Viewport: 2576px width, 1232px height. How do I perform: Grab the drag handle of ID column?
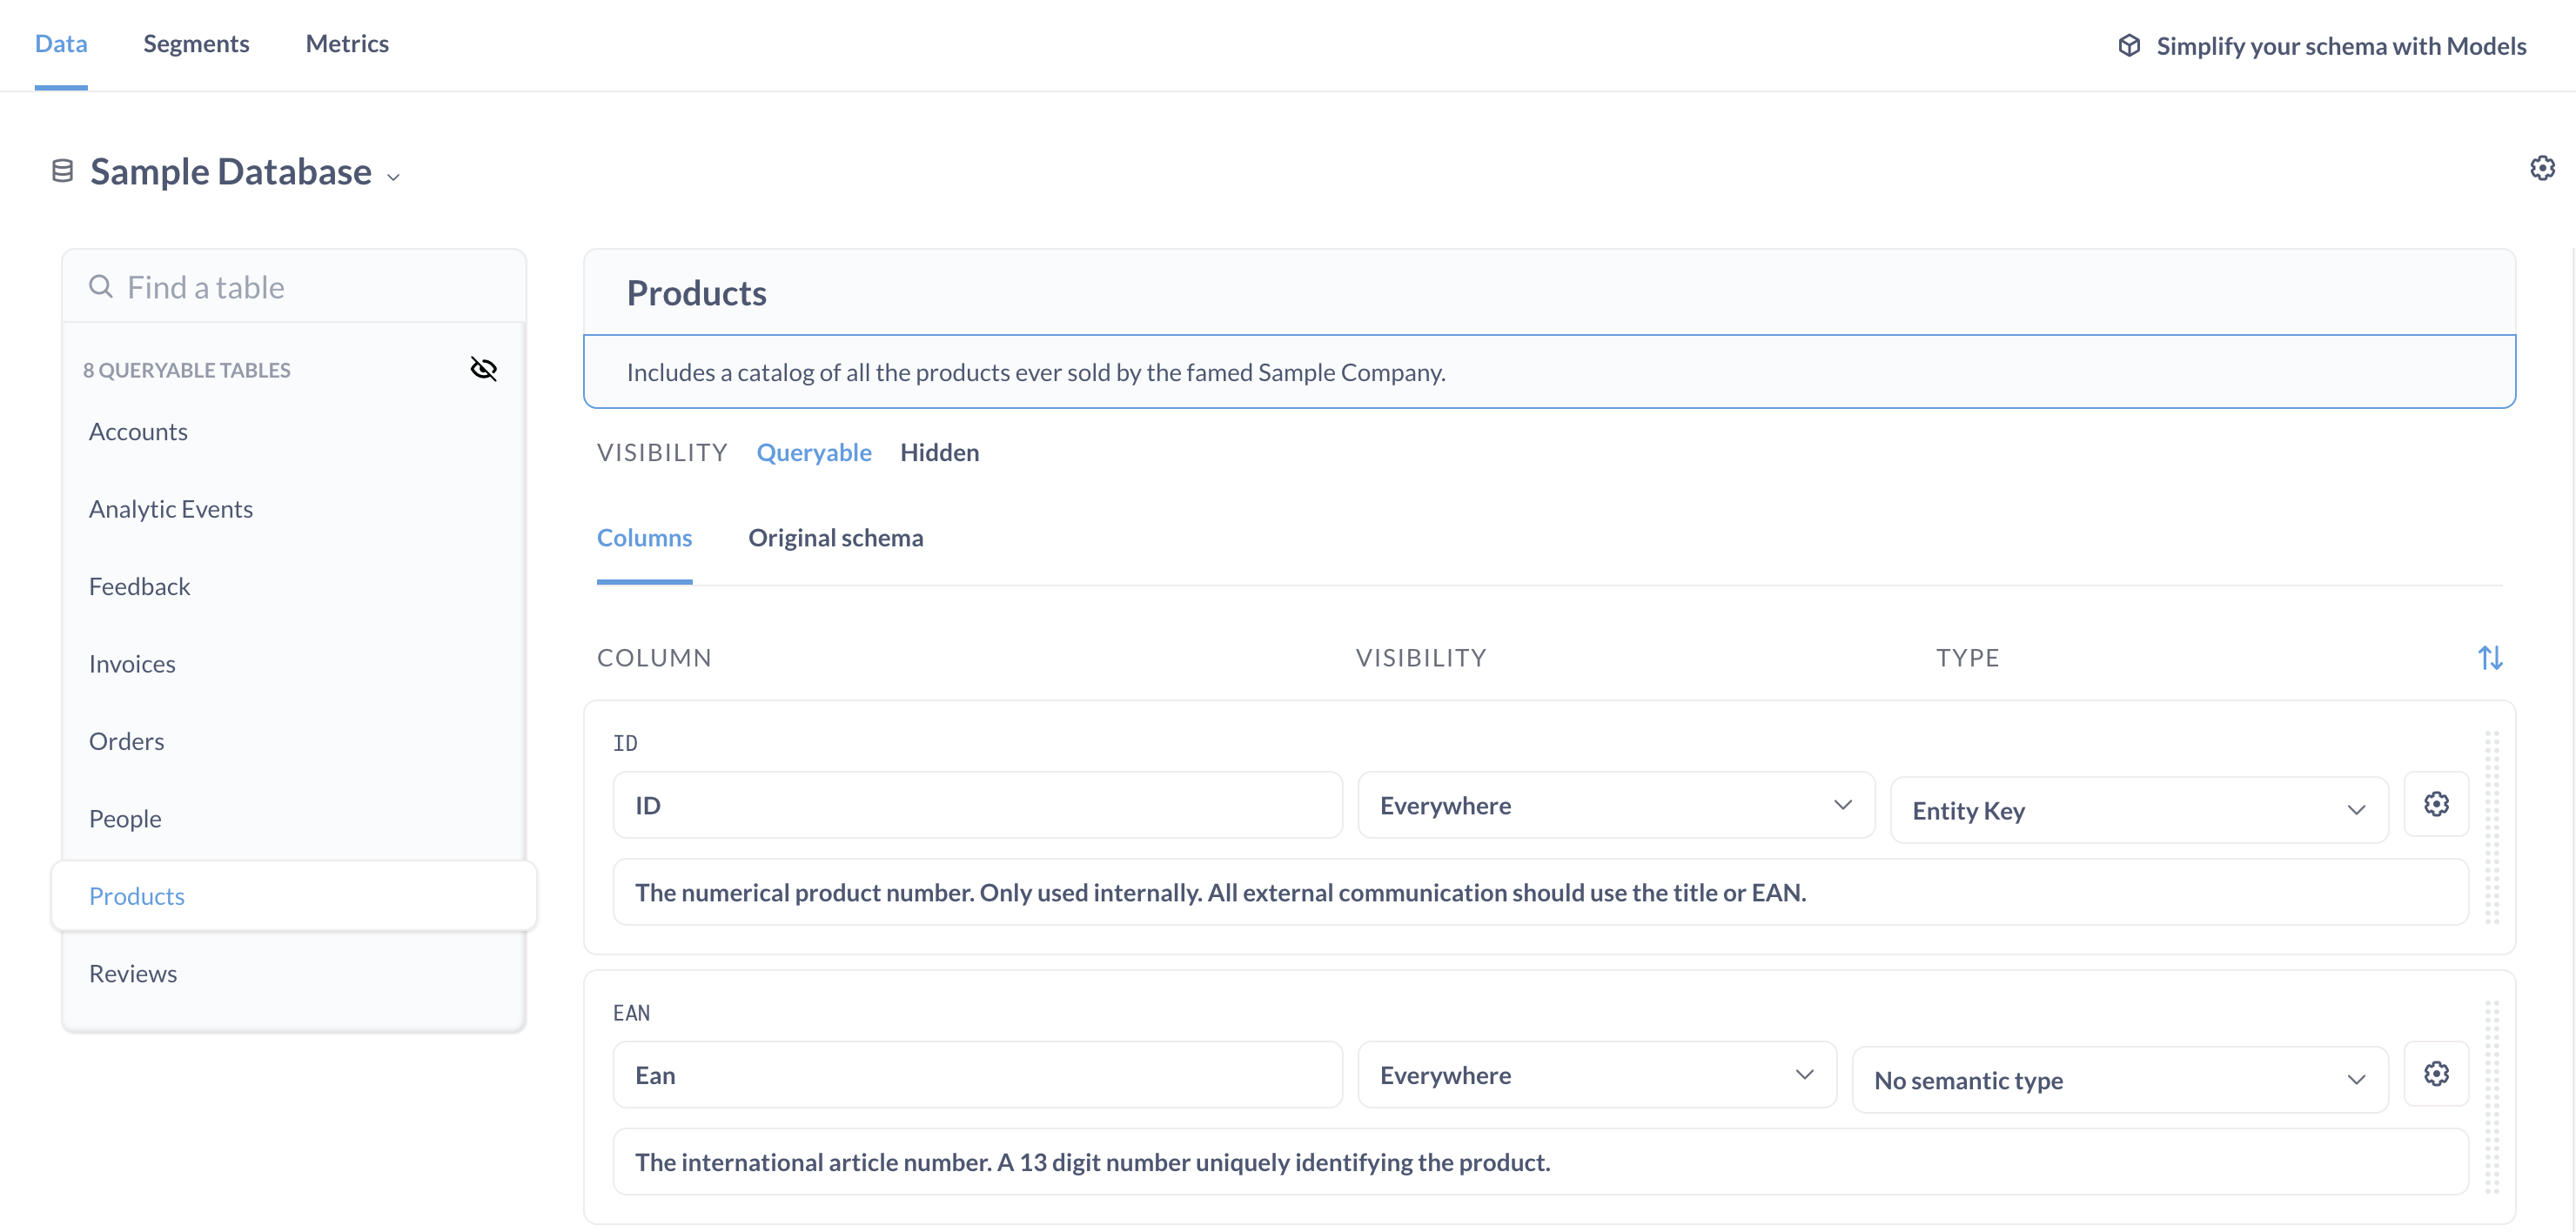2491,827
